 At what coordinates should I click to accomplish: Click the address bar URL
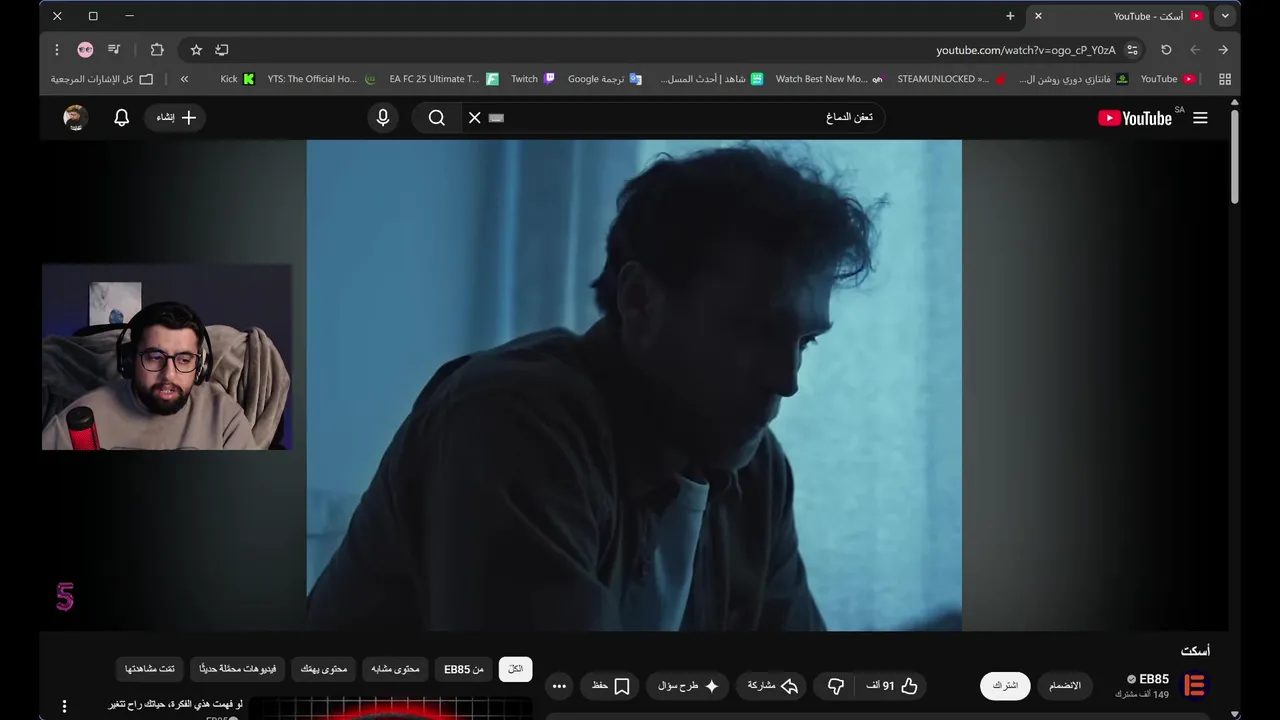(x=1025, y=50)
